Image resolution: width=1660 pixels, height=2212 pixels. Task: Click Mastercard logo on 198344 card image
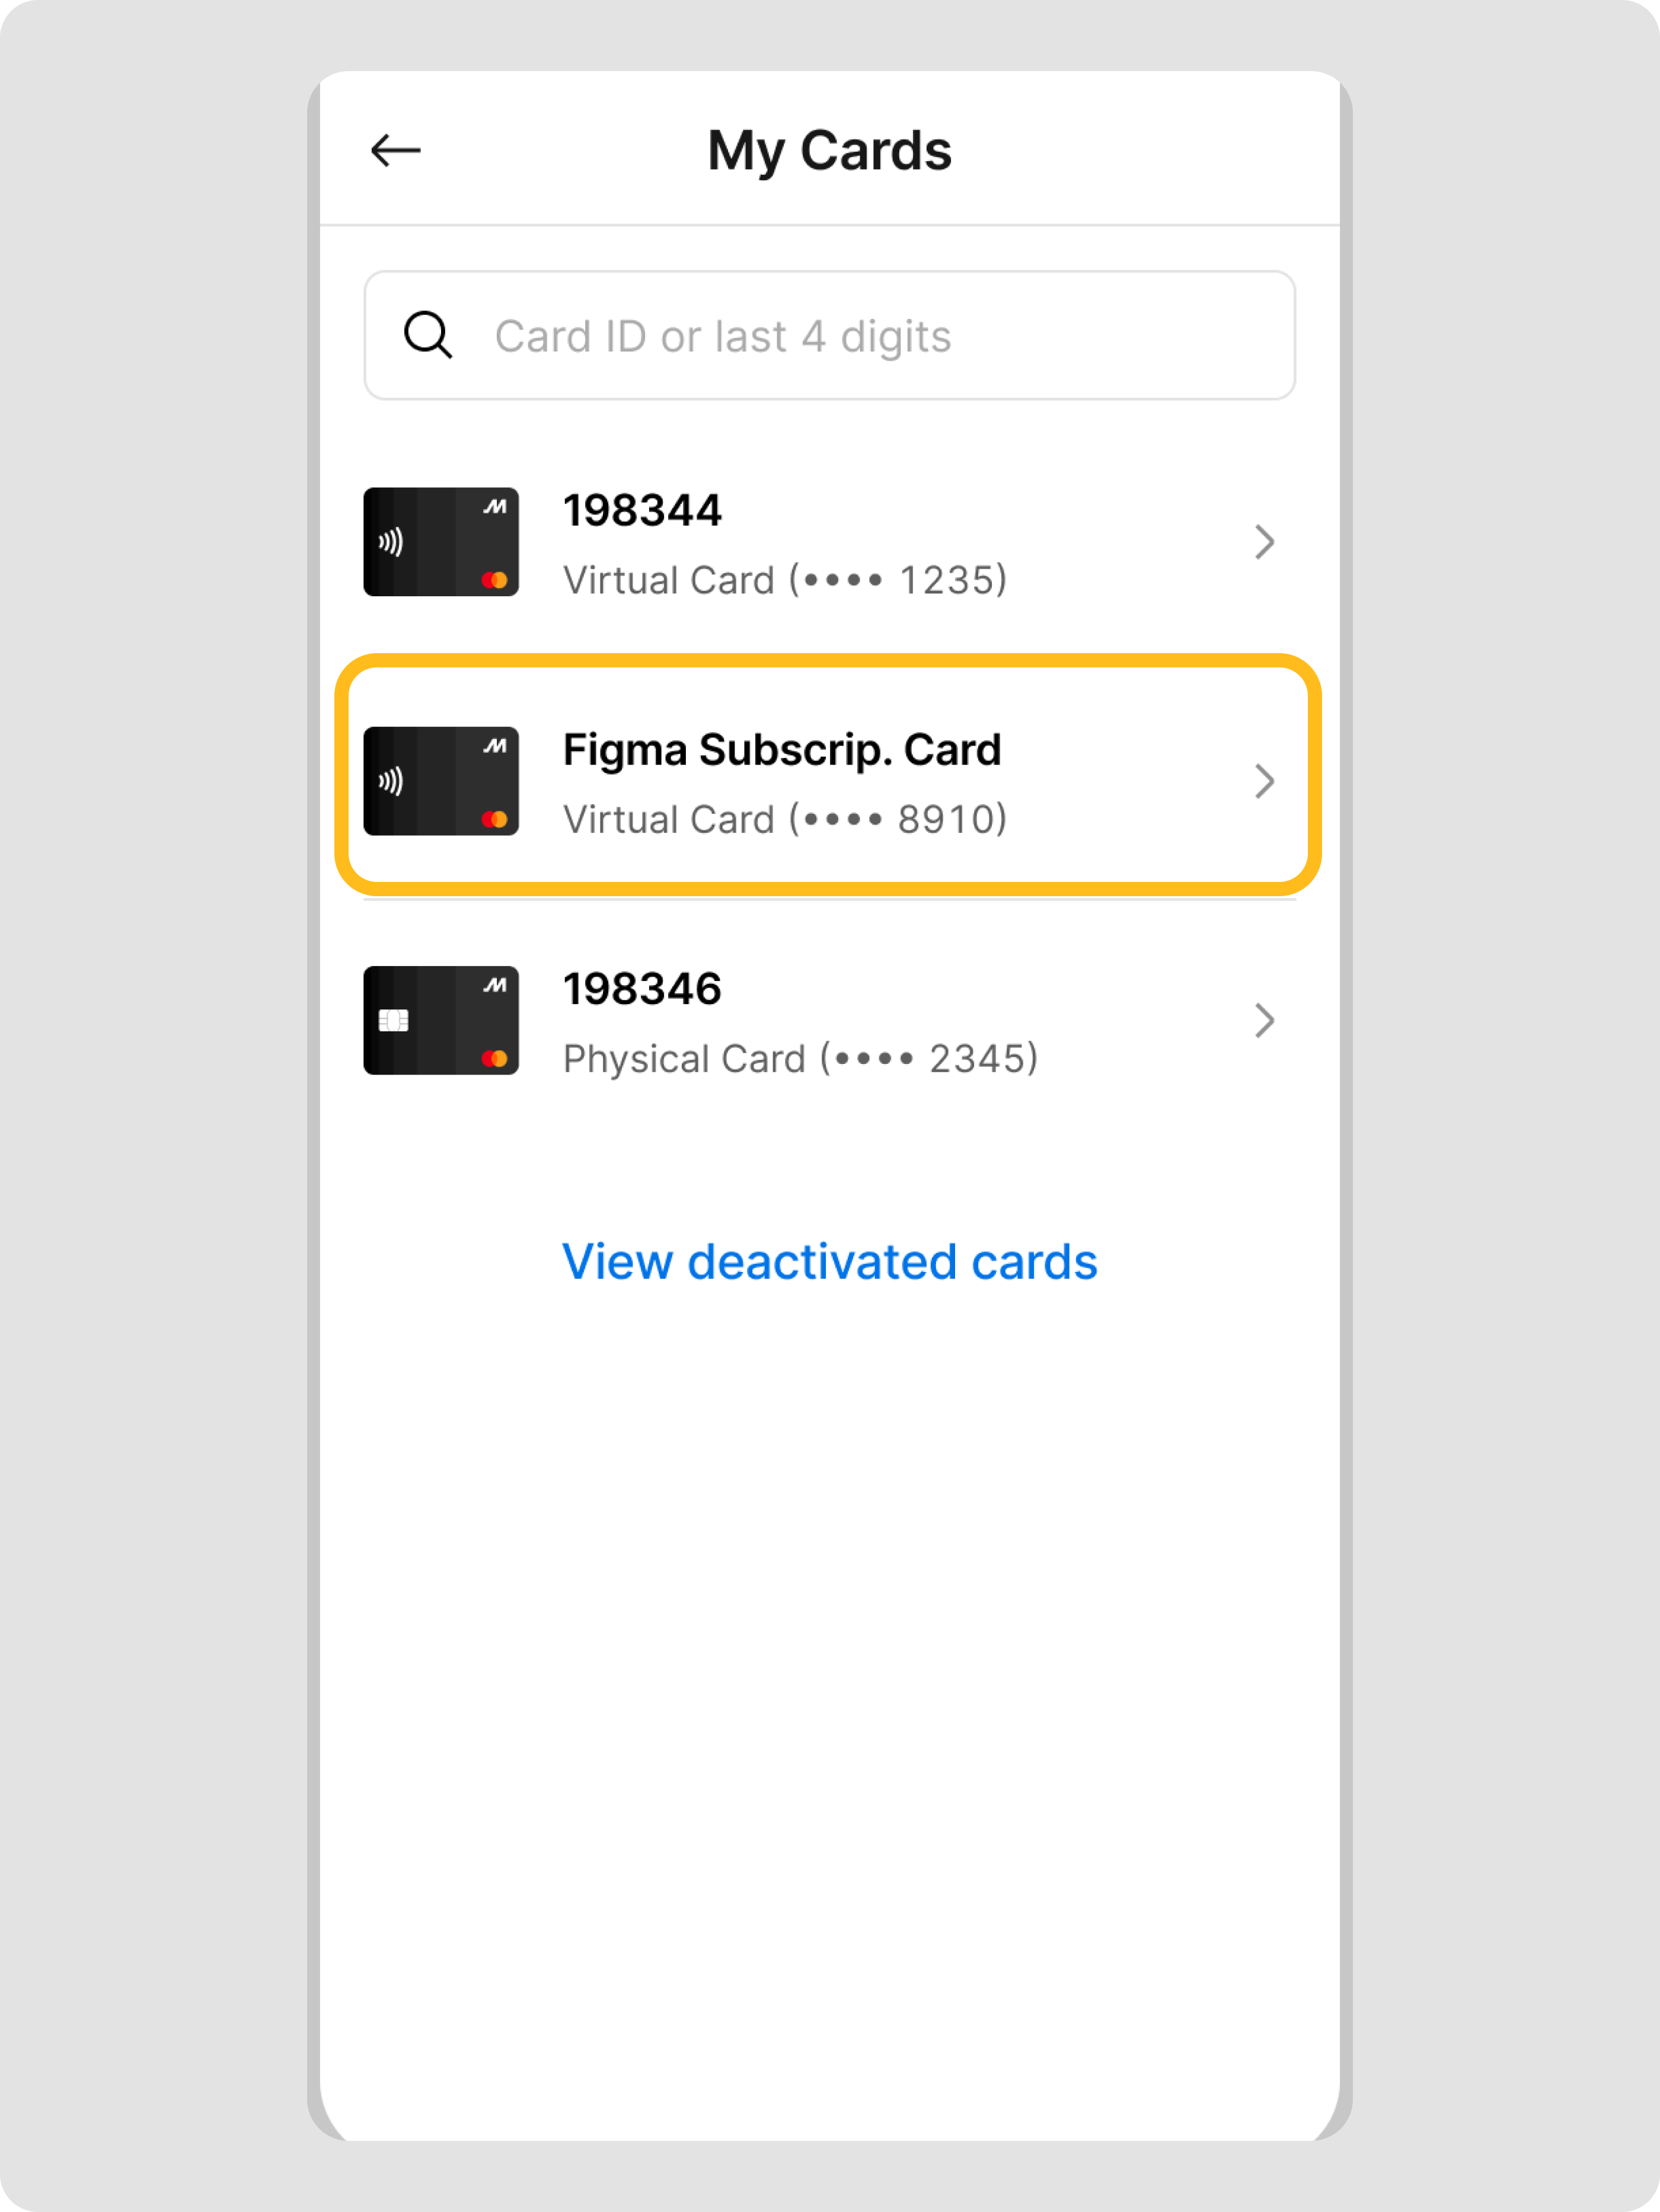point(494,580)
